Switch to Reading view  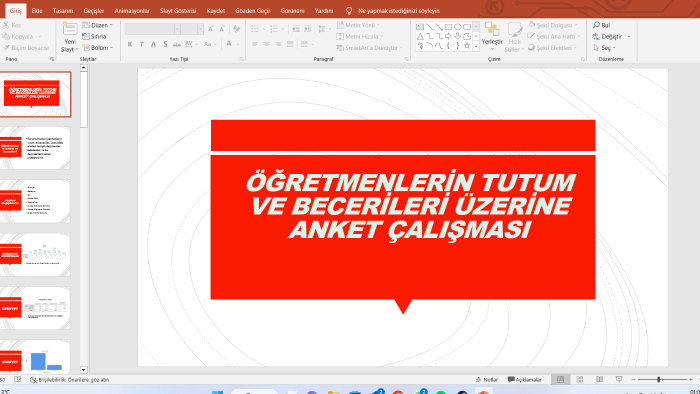[x=599, y=379]
